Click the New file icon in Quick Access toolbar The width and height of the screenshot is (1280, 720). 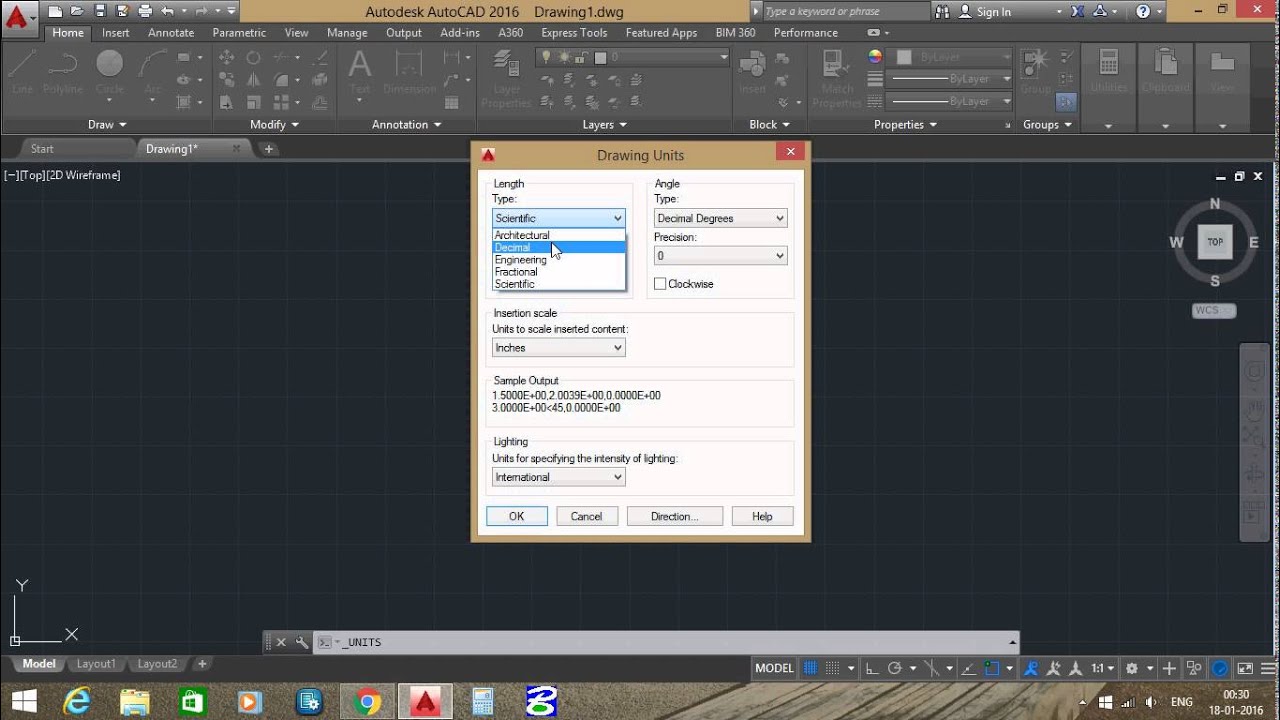pos(55,11)
